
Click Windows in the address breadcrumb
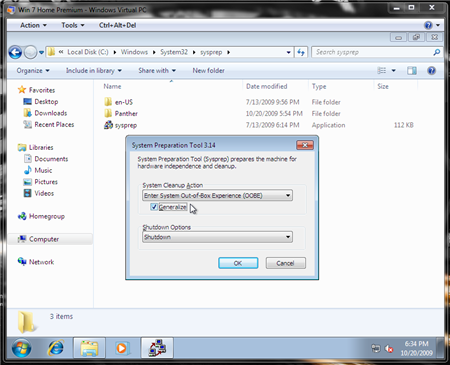click(x=134, y=52)
